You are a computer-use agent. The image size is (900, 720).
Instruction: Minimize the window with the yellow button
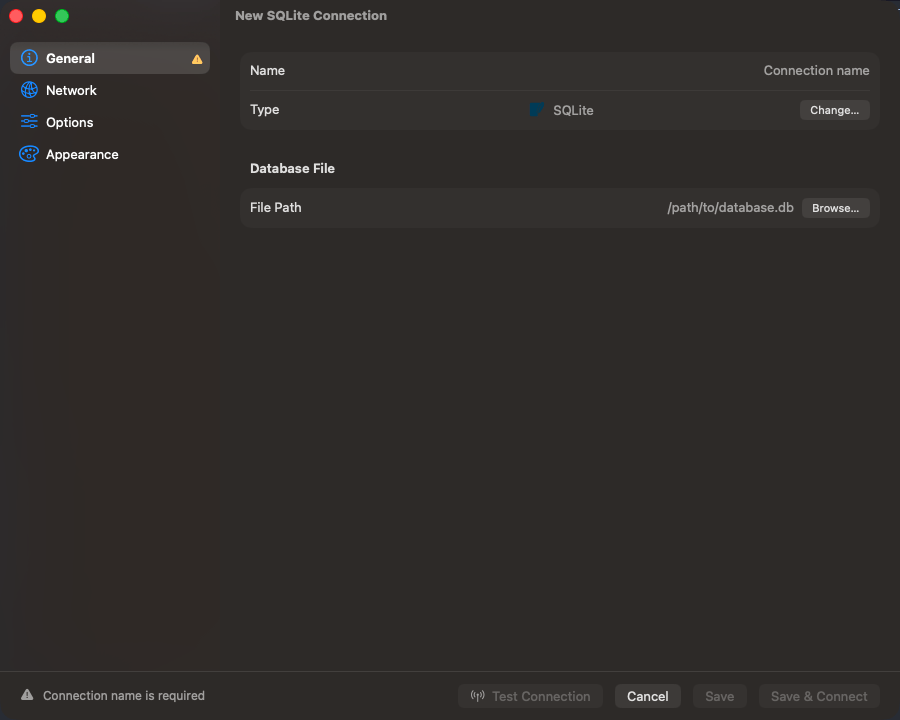coord(39,16)
